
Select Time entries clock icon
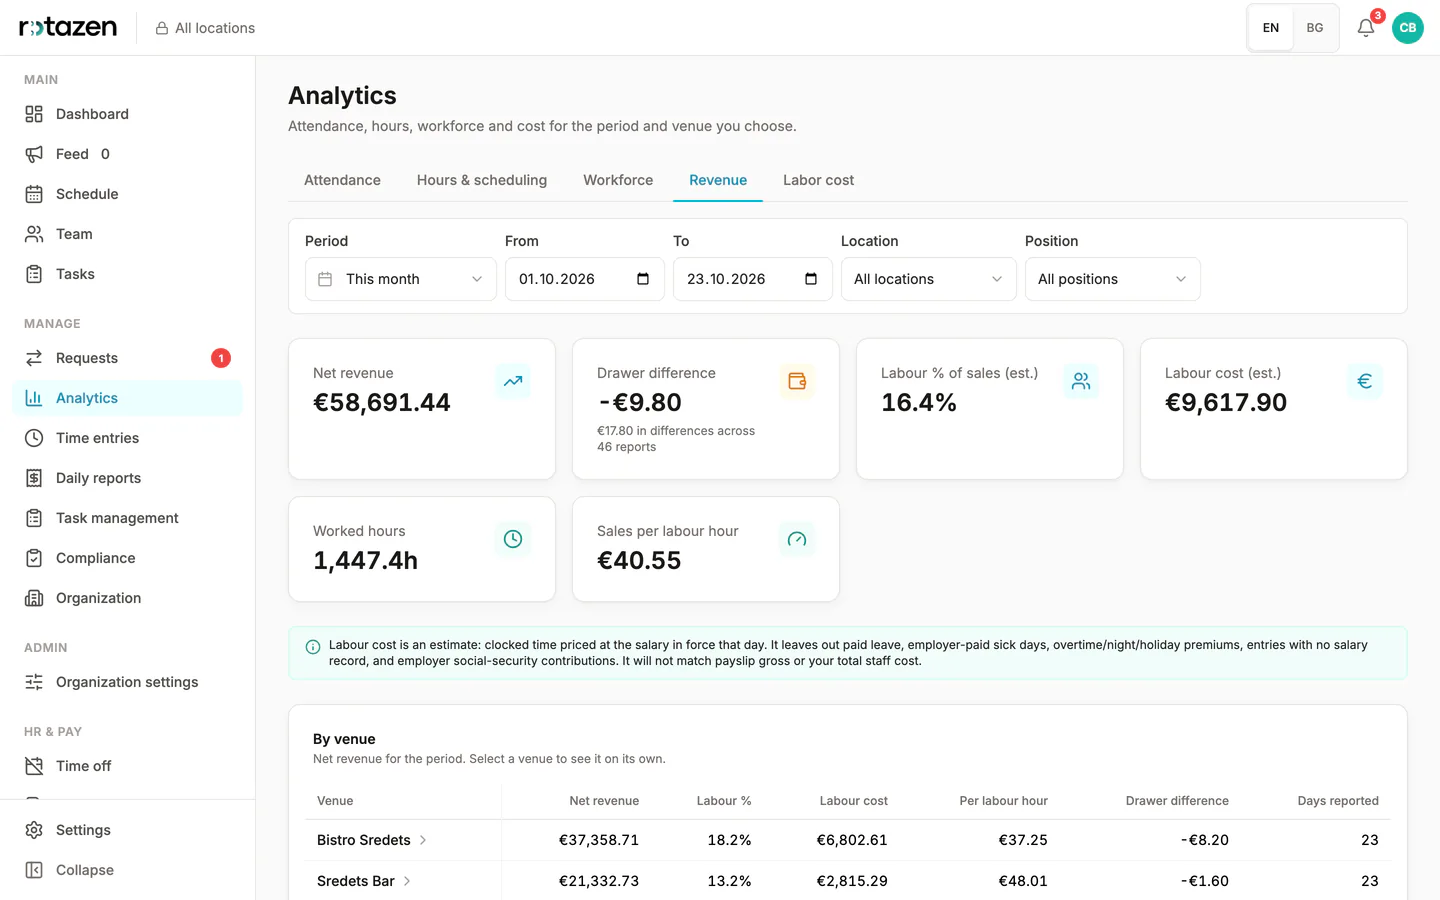click(34, 438)
